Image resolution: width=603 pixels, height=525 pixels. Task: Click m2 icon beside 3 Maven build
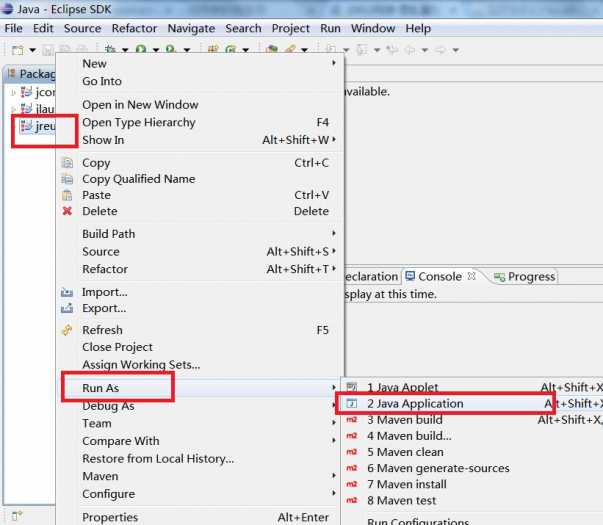click(x=352, y=420)
